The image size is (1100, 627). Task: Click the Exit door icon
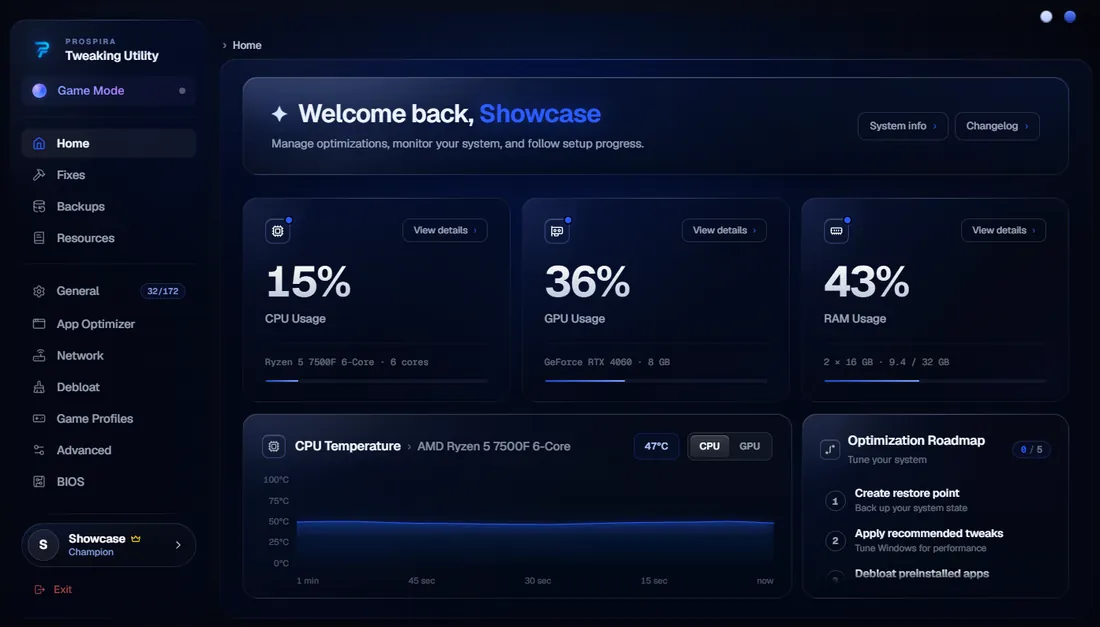(x=39, y=589)
